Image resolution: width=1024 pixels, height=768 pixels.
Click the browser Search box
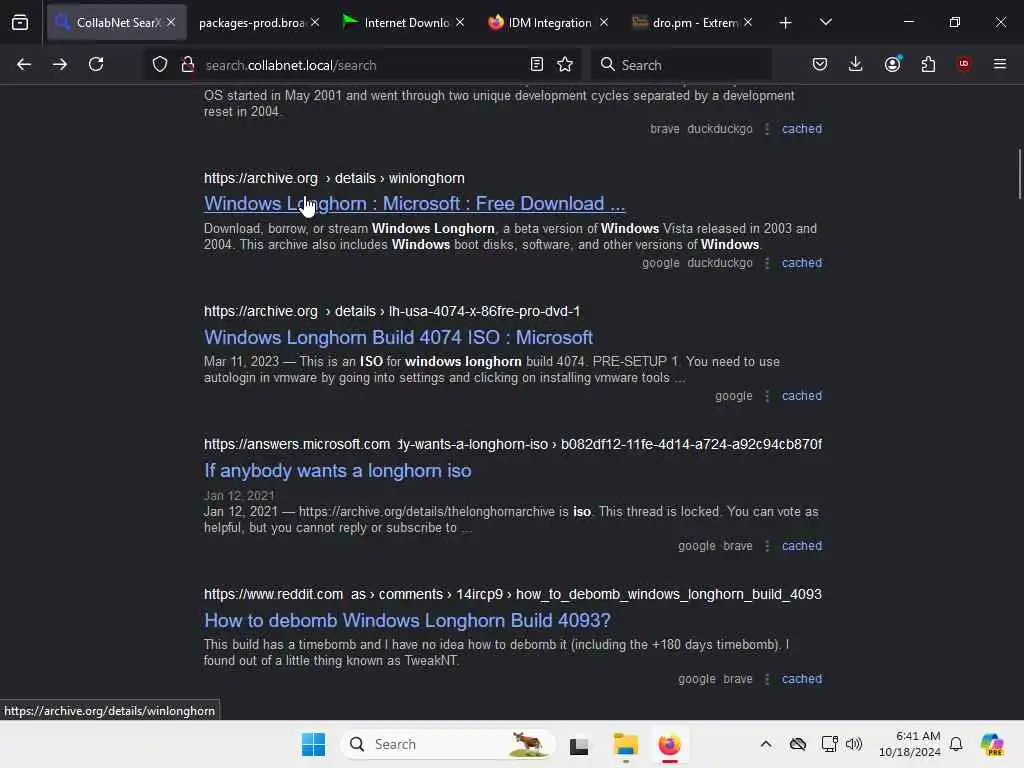click(x=681, y=65)
